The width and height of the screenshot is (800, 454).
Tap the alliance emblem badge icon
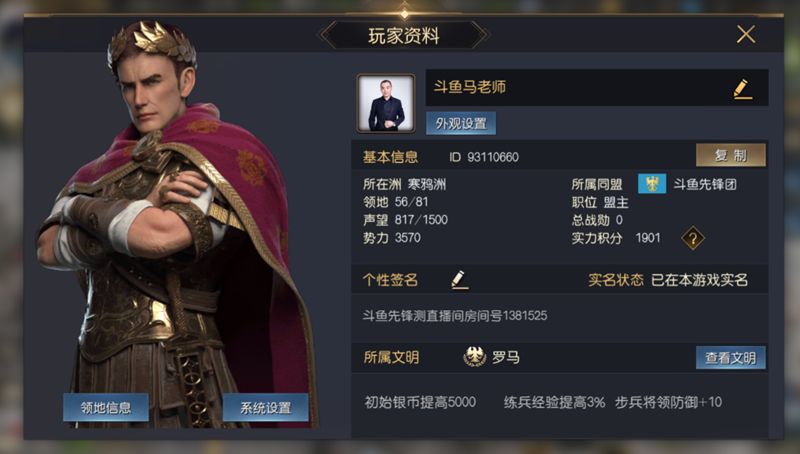pyautogui.click(x=652, y=184)
